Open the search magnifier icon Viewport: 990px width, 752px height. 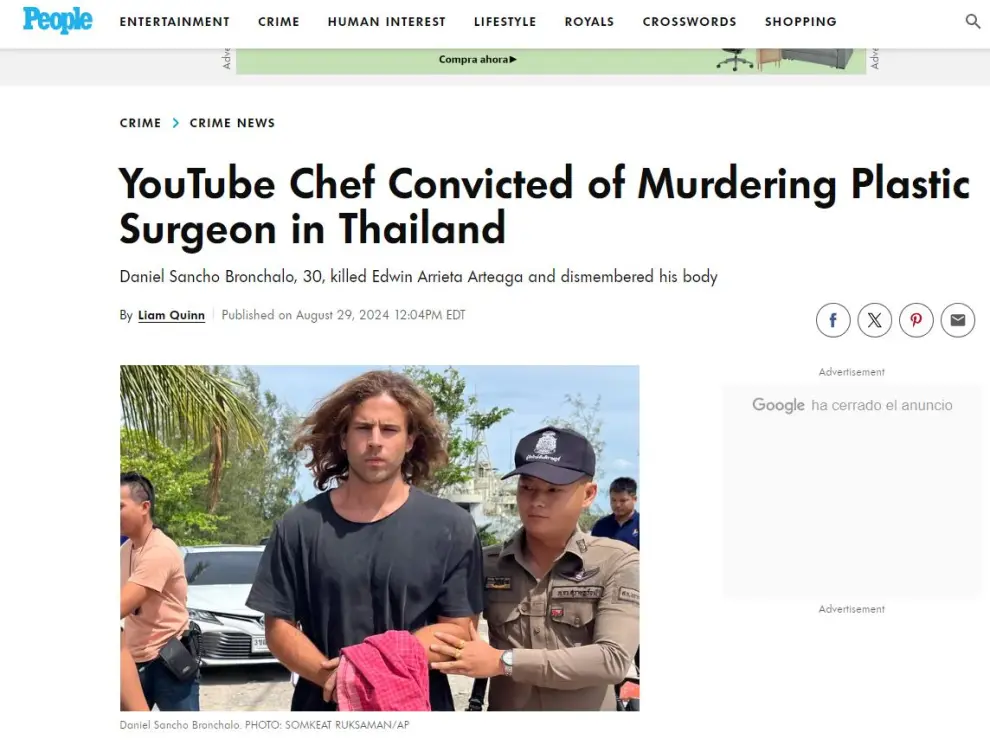coord(972,21)
